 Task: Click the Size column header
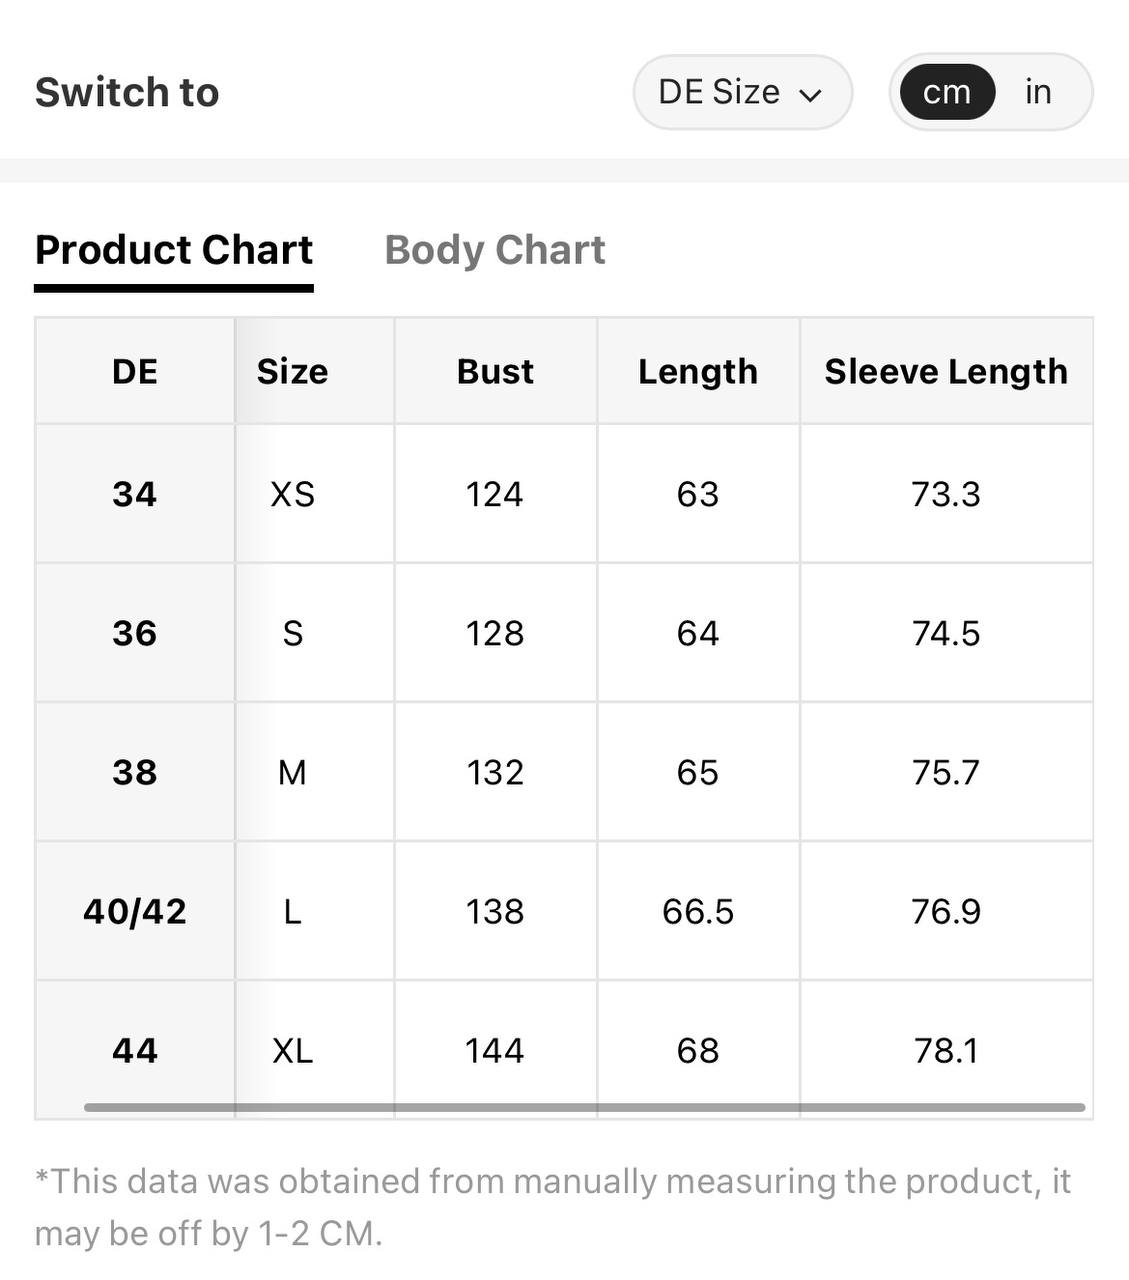[x=292, y=371]
